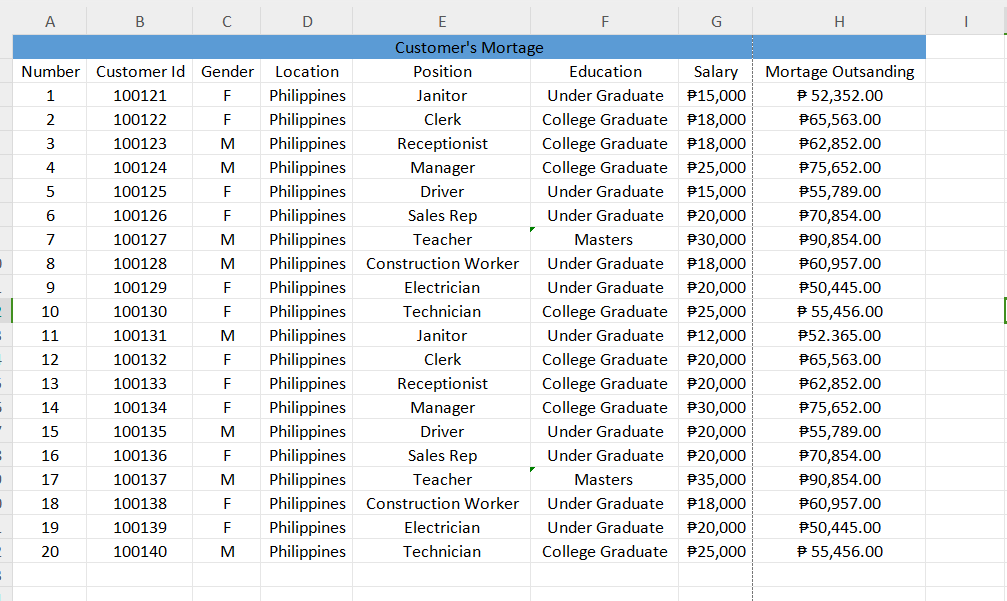
Task: Select customer id 100140 cell
Action: tap(140, 552)
